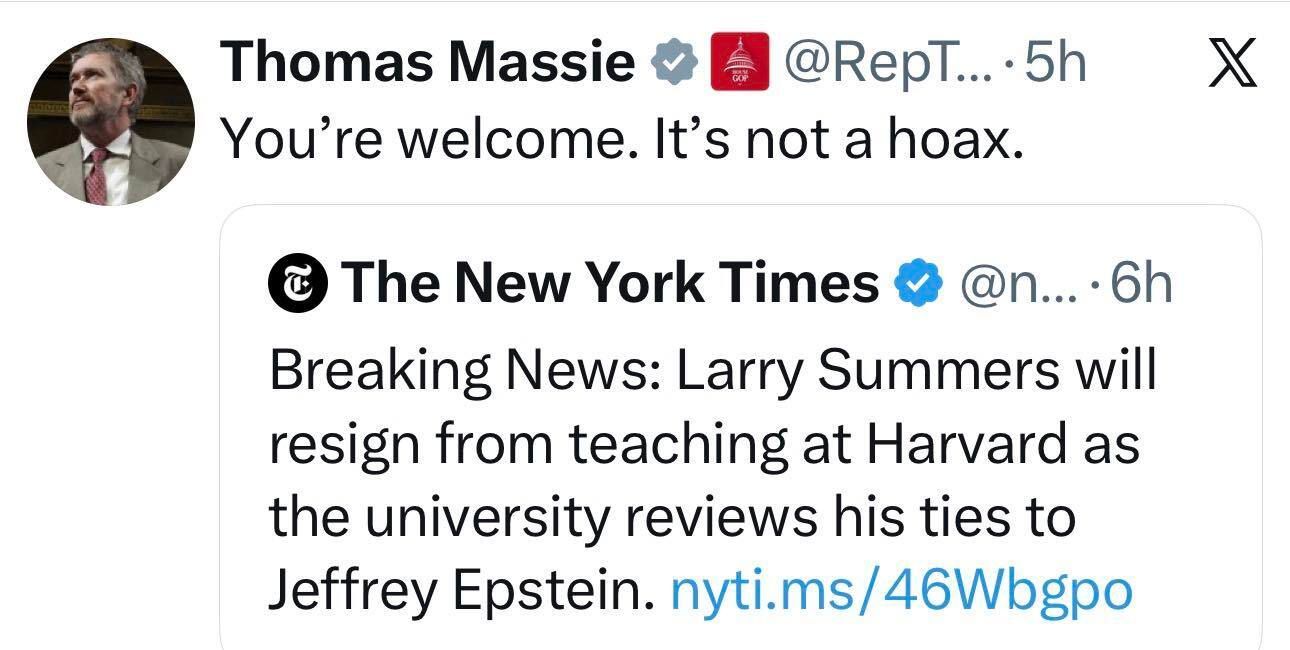1290x650 pixels.
Task: Click "the university reviews his ties to" line
Action: tap(672, 517)
